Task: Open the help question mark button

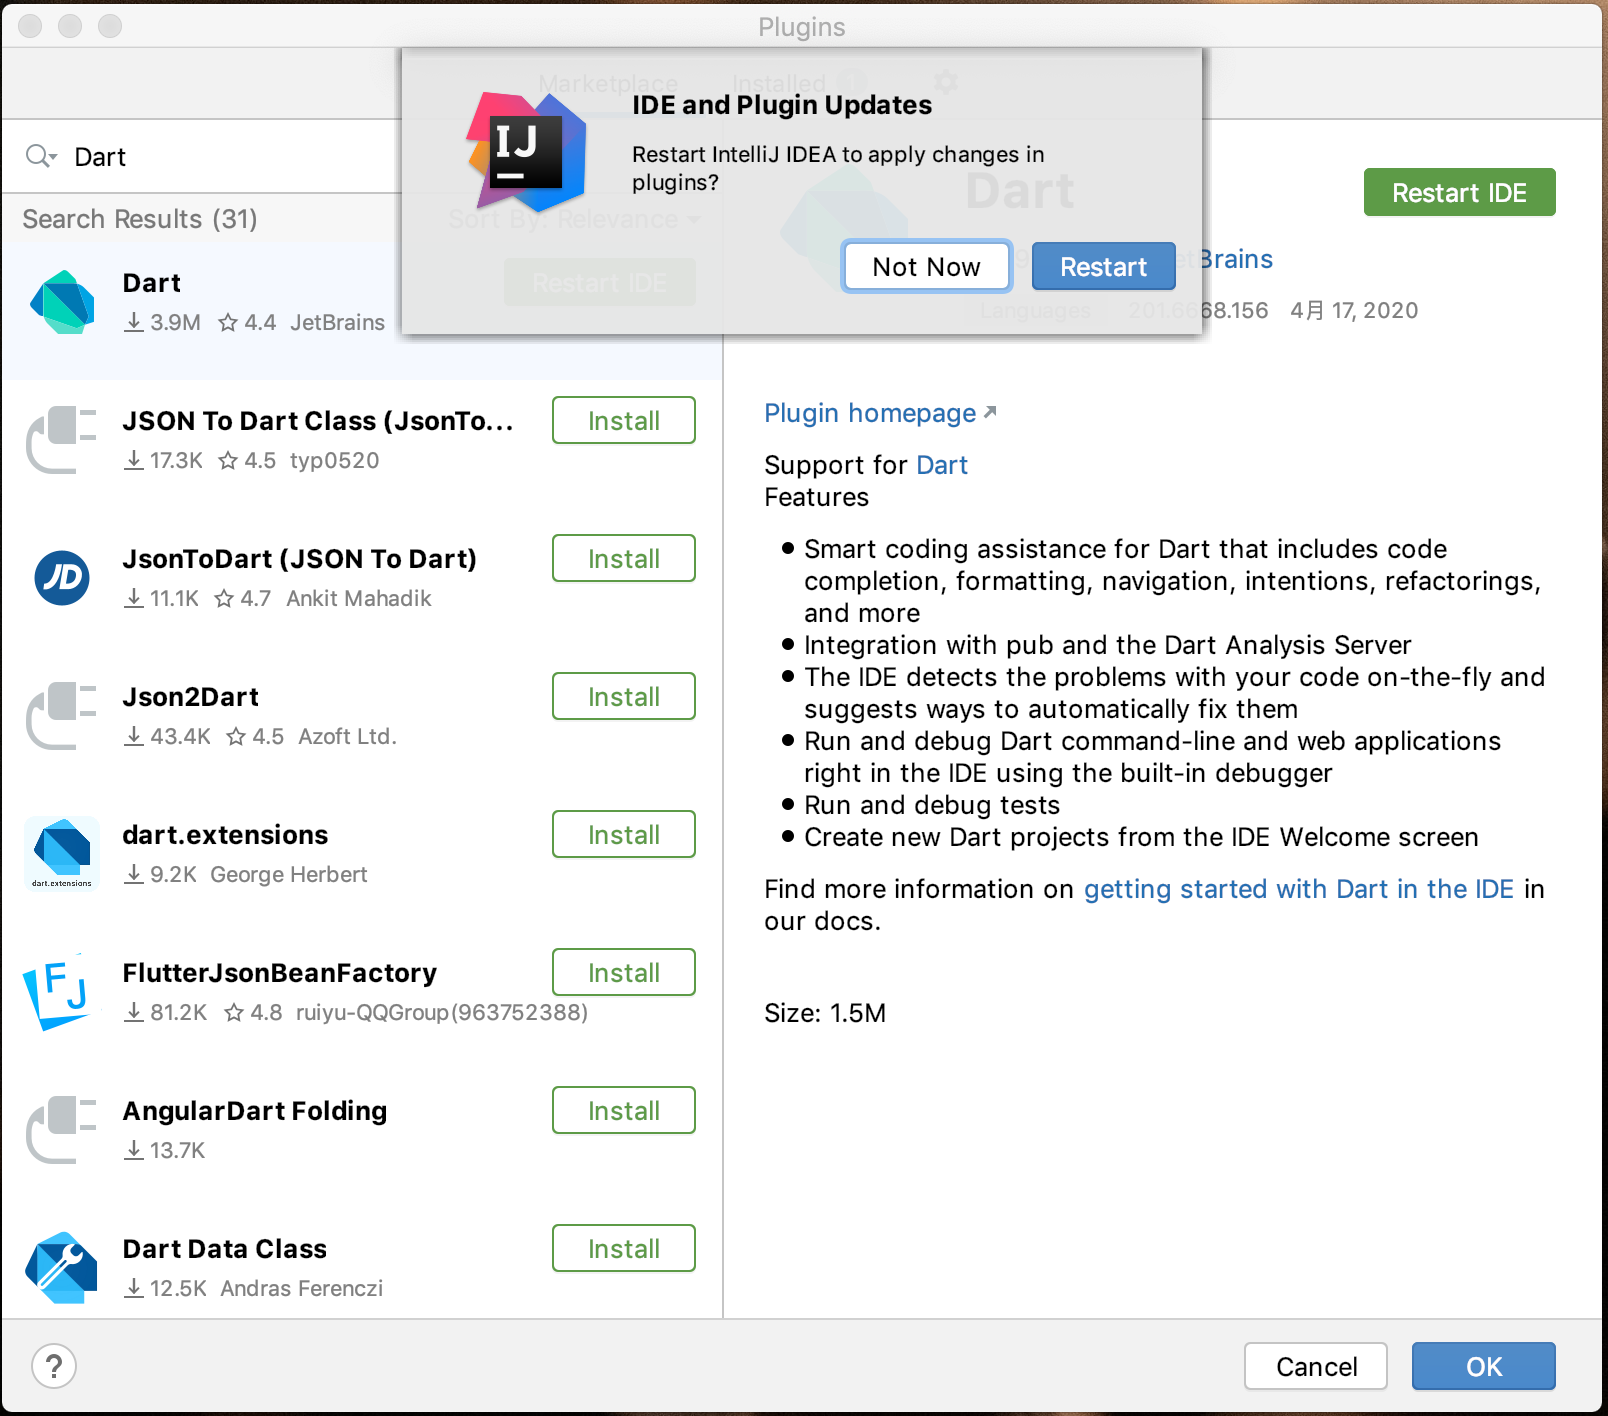Action: pos(54,1366)
